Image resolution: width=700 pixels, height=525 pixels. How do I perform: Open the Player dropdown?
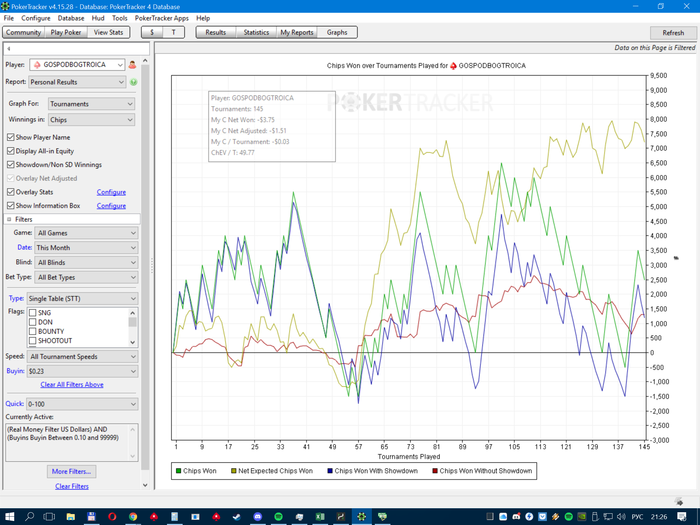point(77,65)
